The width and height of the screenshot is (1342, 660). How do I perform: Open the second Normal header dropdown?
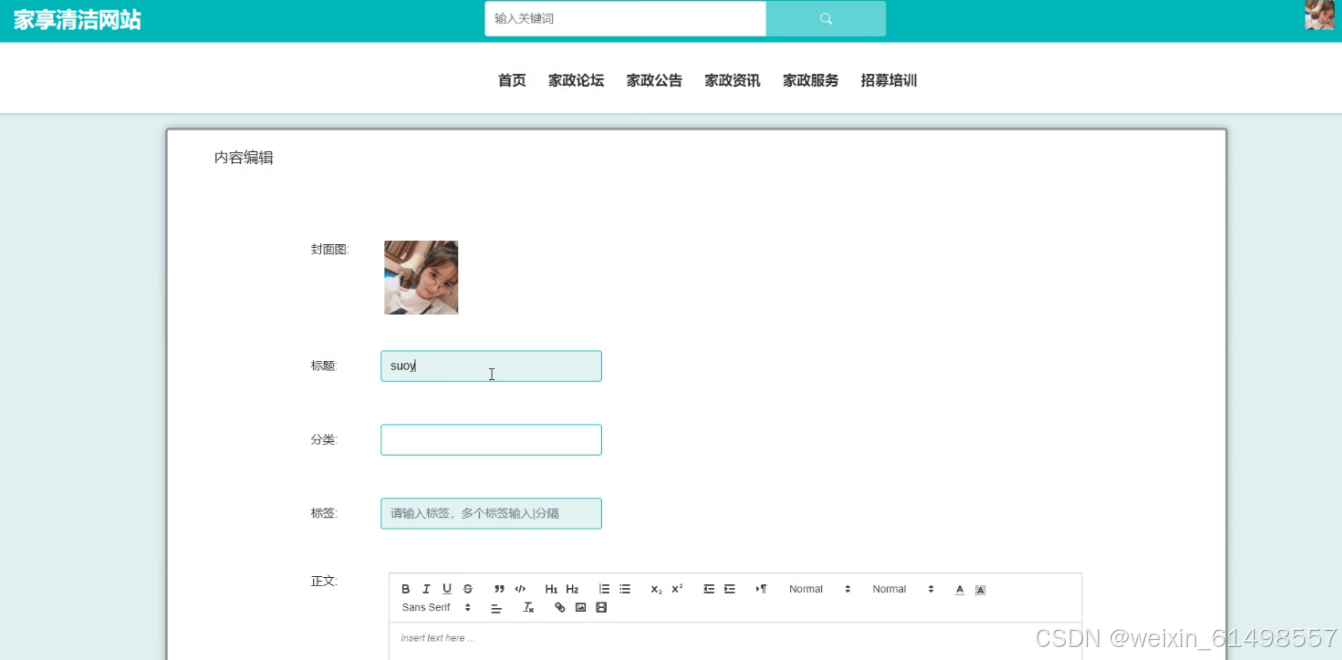pyautogui.click(x=903, y=589)
